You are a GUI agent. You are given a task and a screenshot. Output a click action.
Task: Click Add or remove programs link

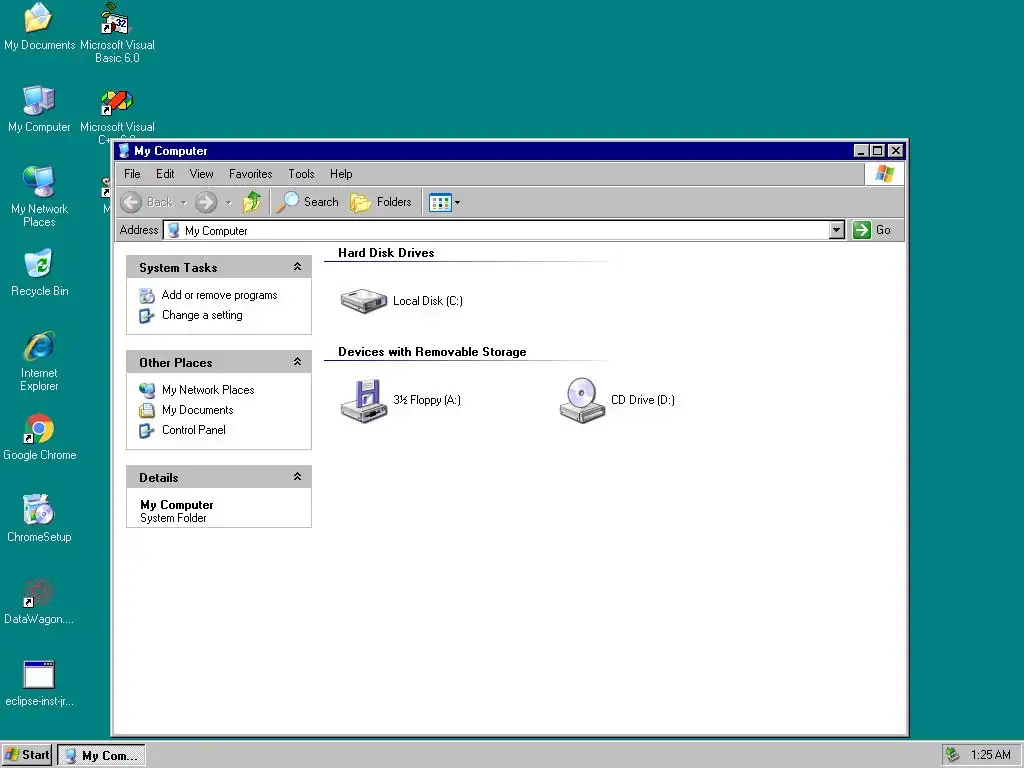[219, 295]
